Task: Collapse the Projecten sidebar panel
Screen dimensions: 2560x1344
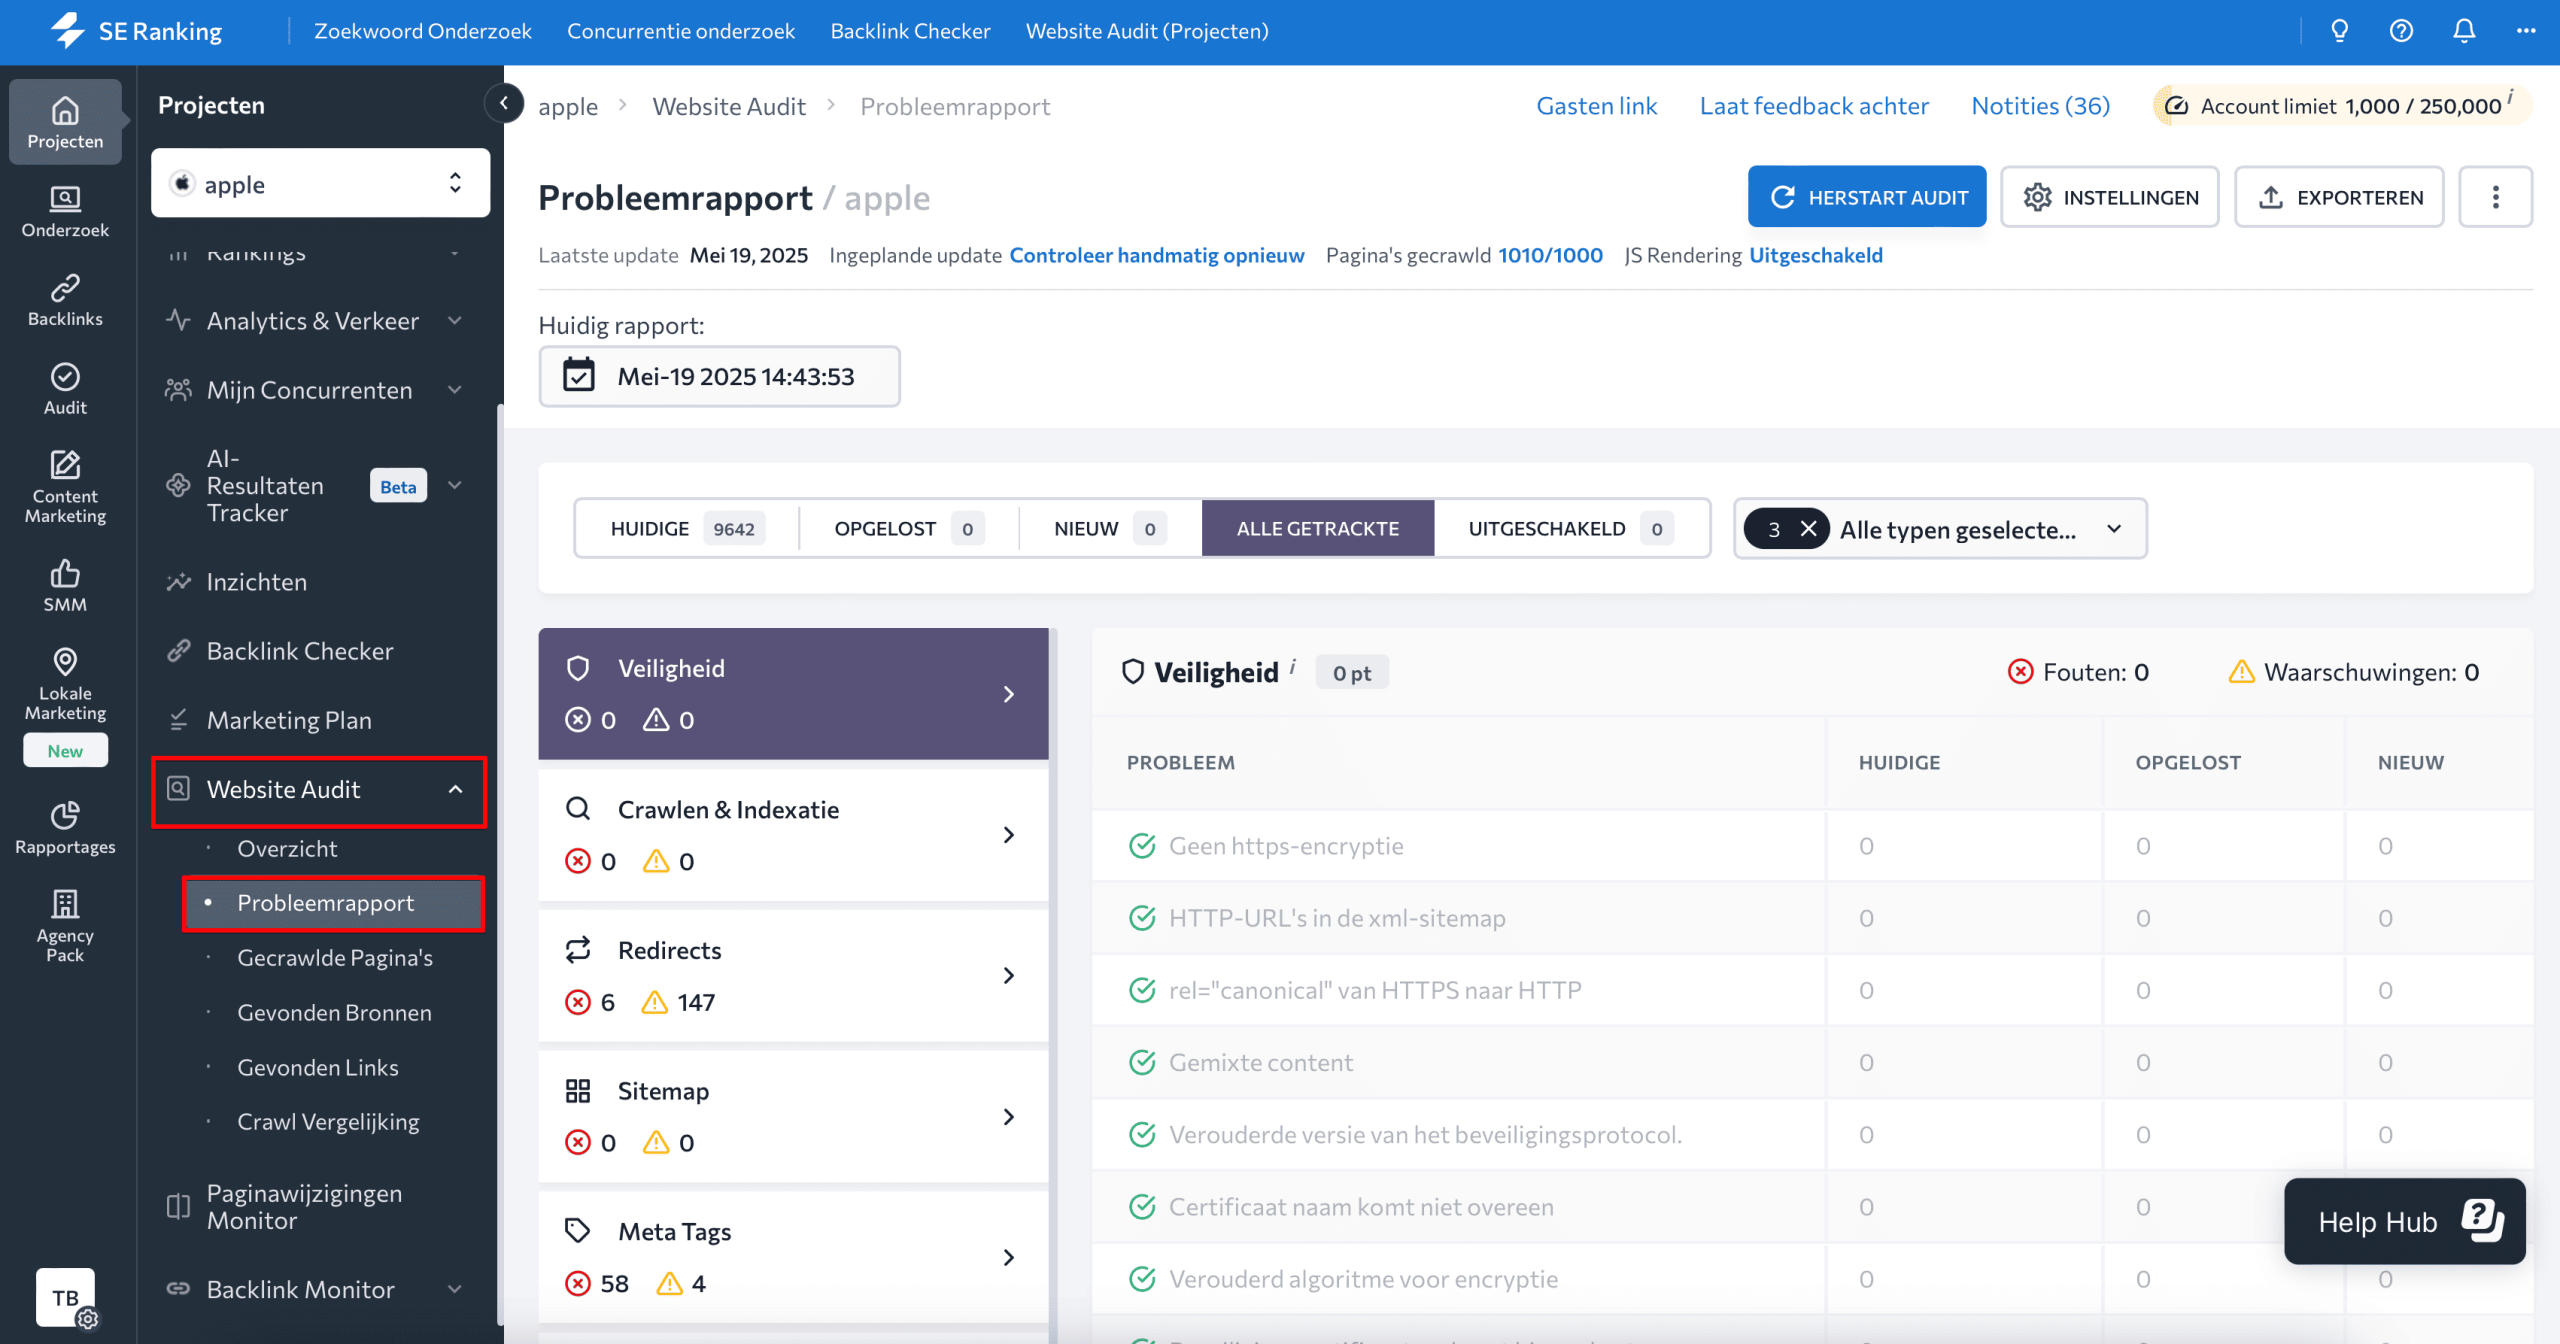Action: (x=504, y=102)
